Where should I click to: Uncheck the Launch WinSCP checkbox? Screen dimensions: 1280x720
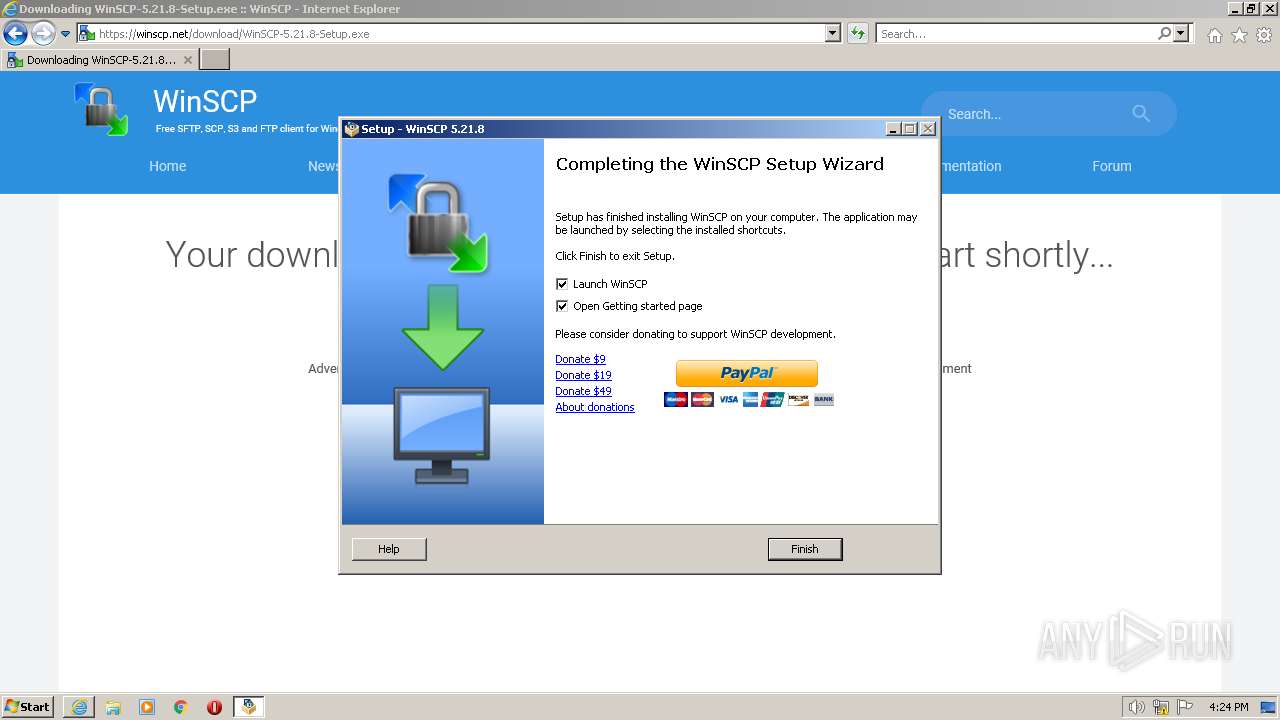tap(562, 284)
